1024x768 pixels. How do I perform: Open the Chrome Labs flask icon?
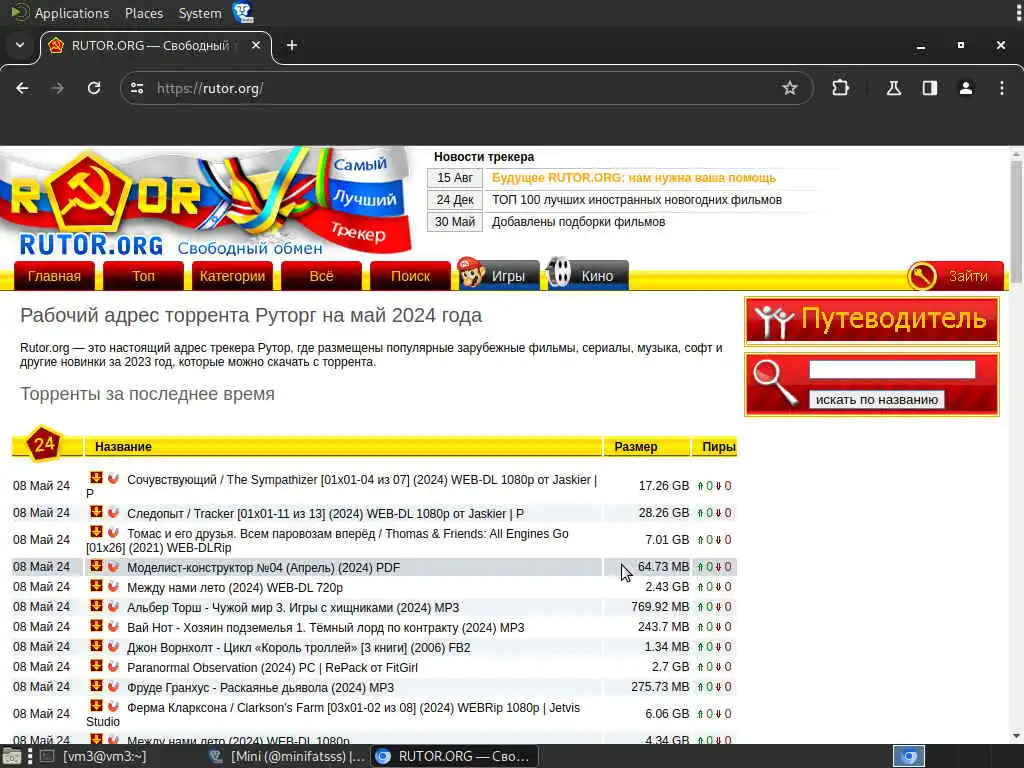(x=894, y=88)
